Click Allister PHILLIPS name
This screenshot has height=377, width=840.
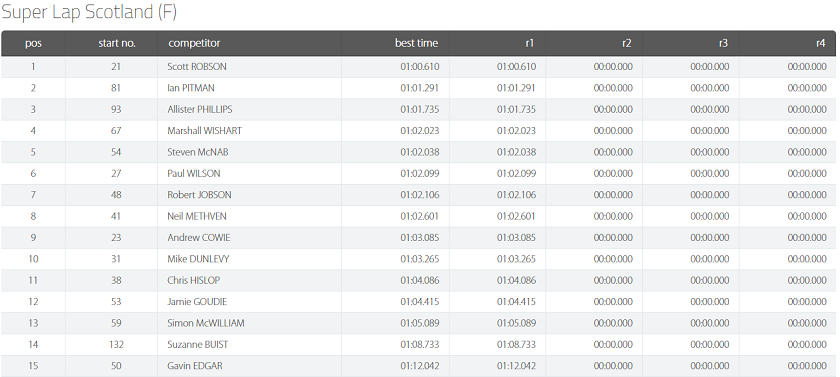[x=199, y=109]
